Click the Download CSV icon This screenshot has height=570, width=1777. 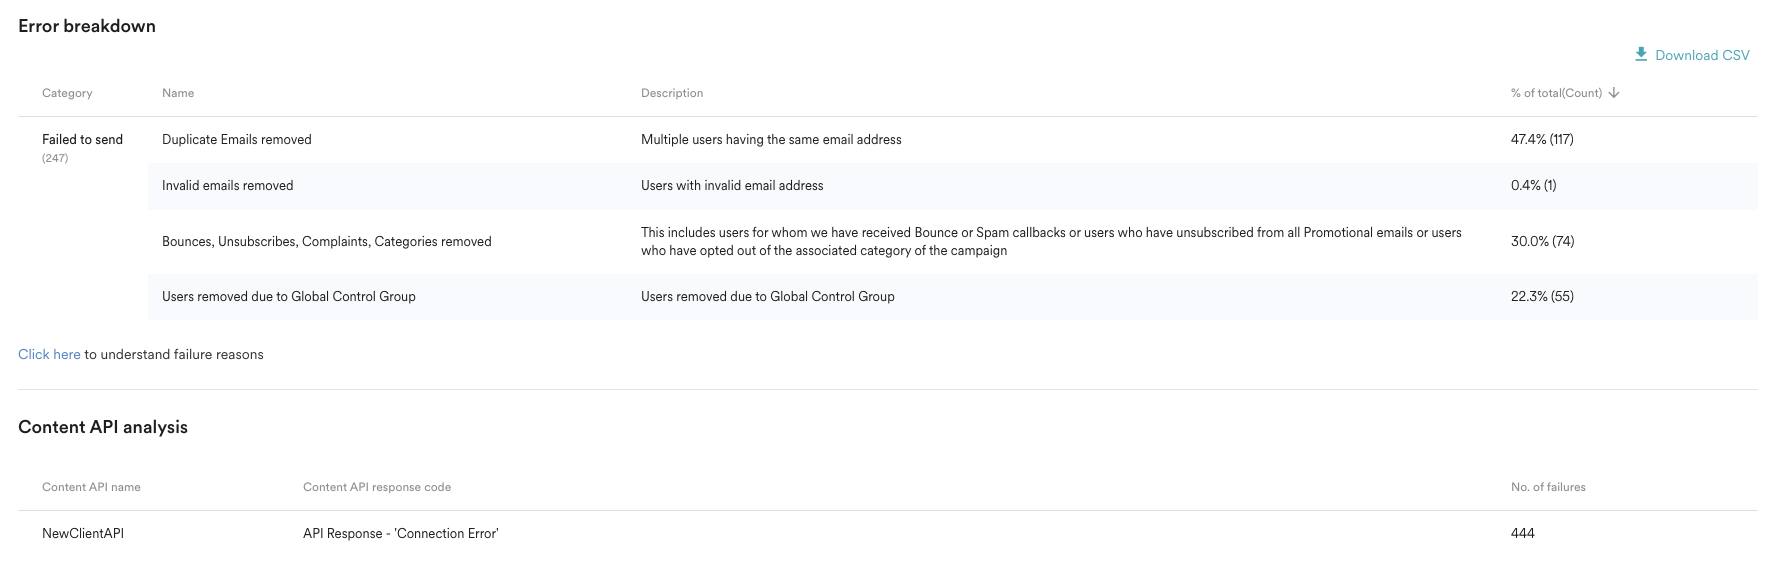(x=1641, y=54)
